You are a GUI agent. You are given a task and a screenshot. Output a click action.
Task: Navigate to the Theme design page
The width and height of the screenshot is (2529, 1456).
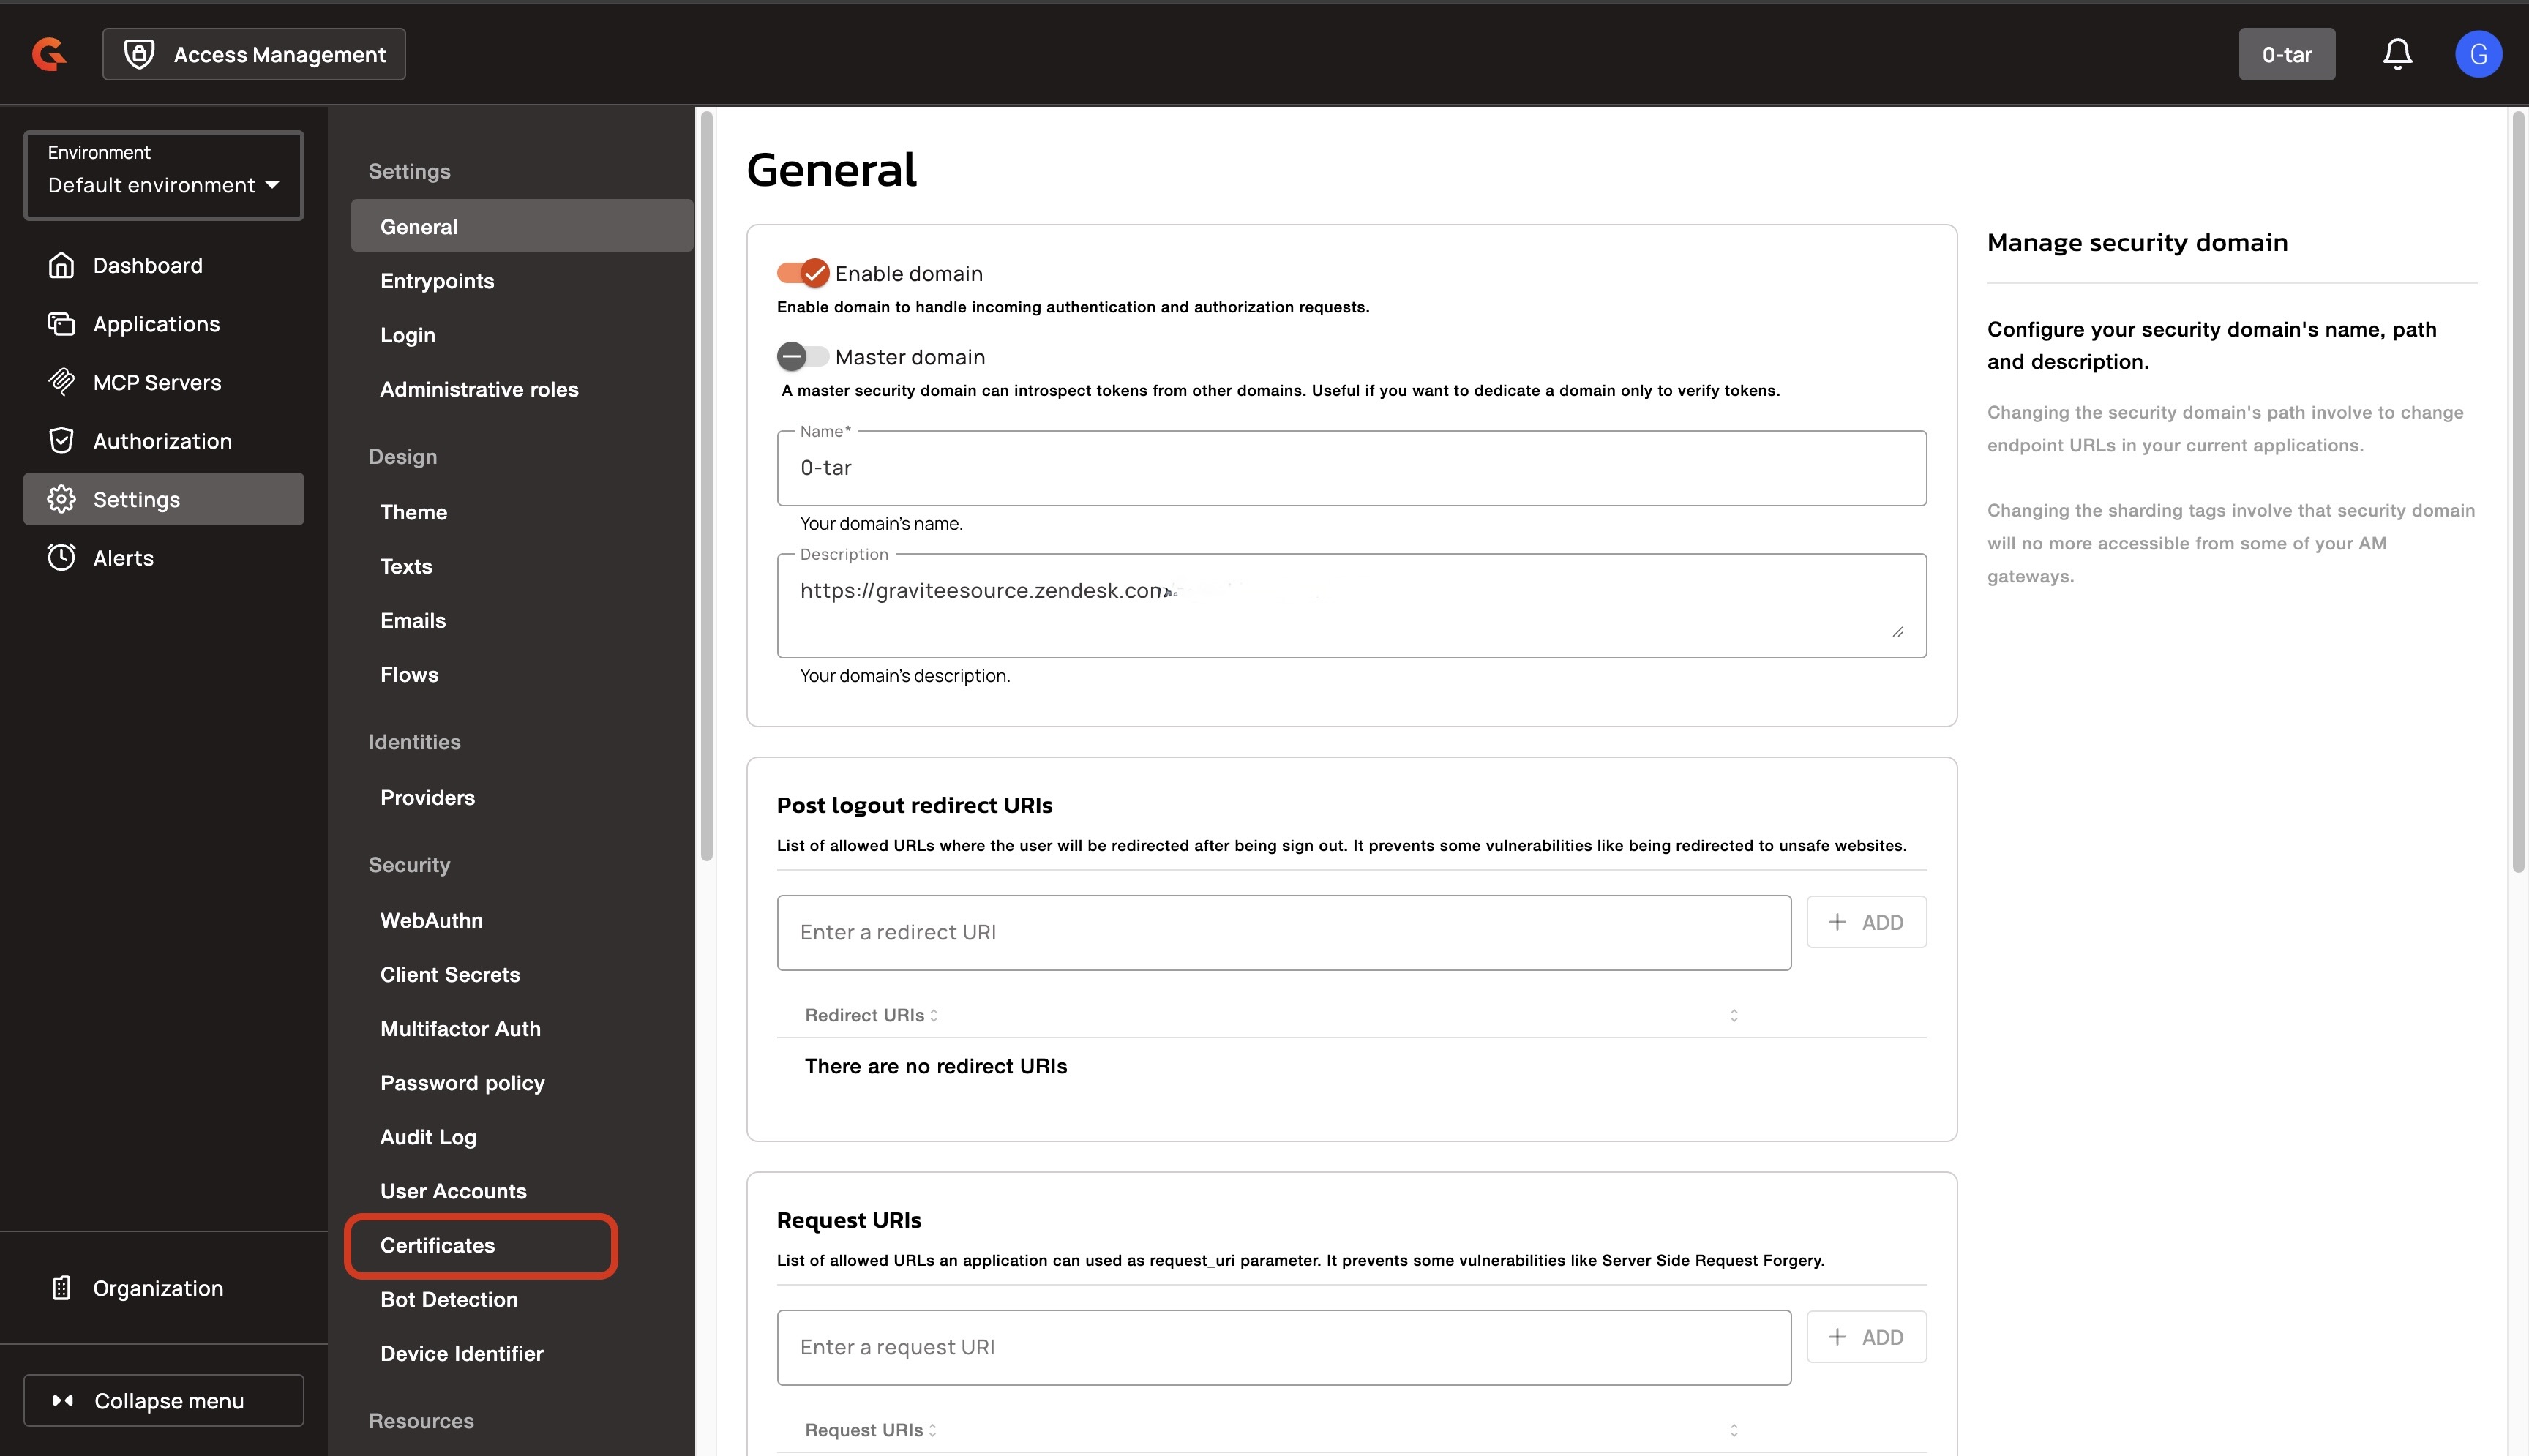point(412,512)
